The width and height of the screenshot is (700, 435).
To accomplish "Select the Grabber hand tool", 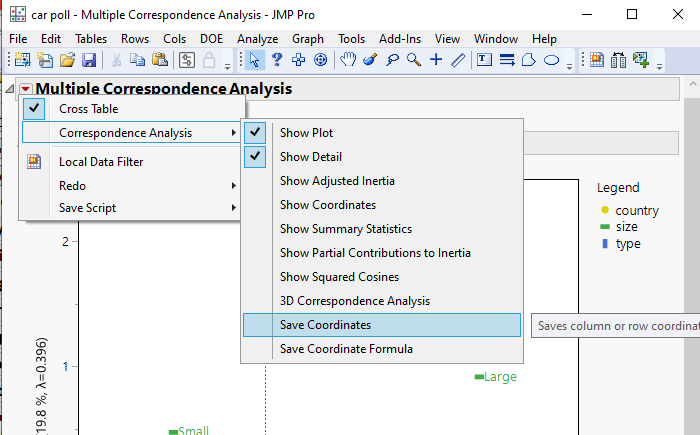I will (x=348, y=60).
